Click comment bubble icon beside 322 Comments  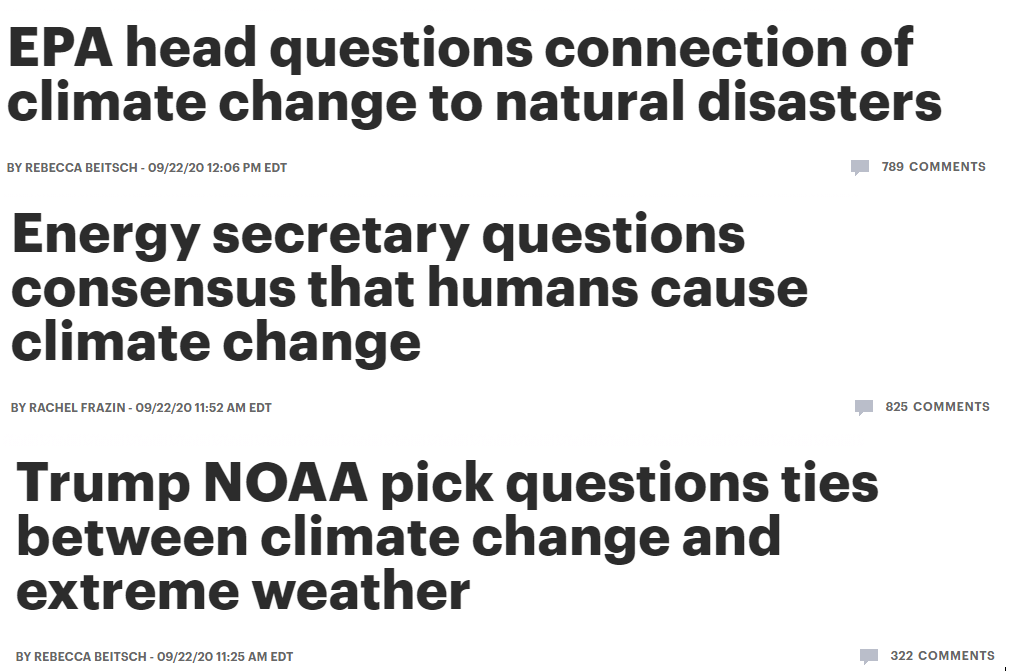click(869, 656)
